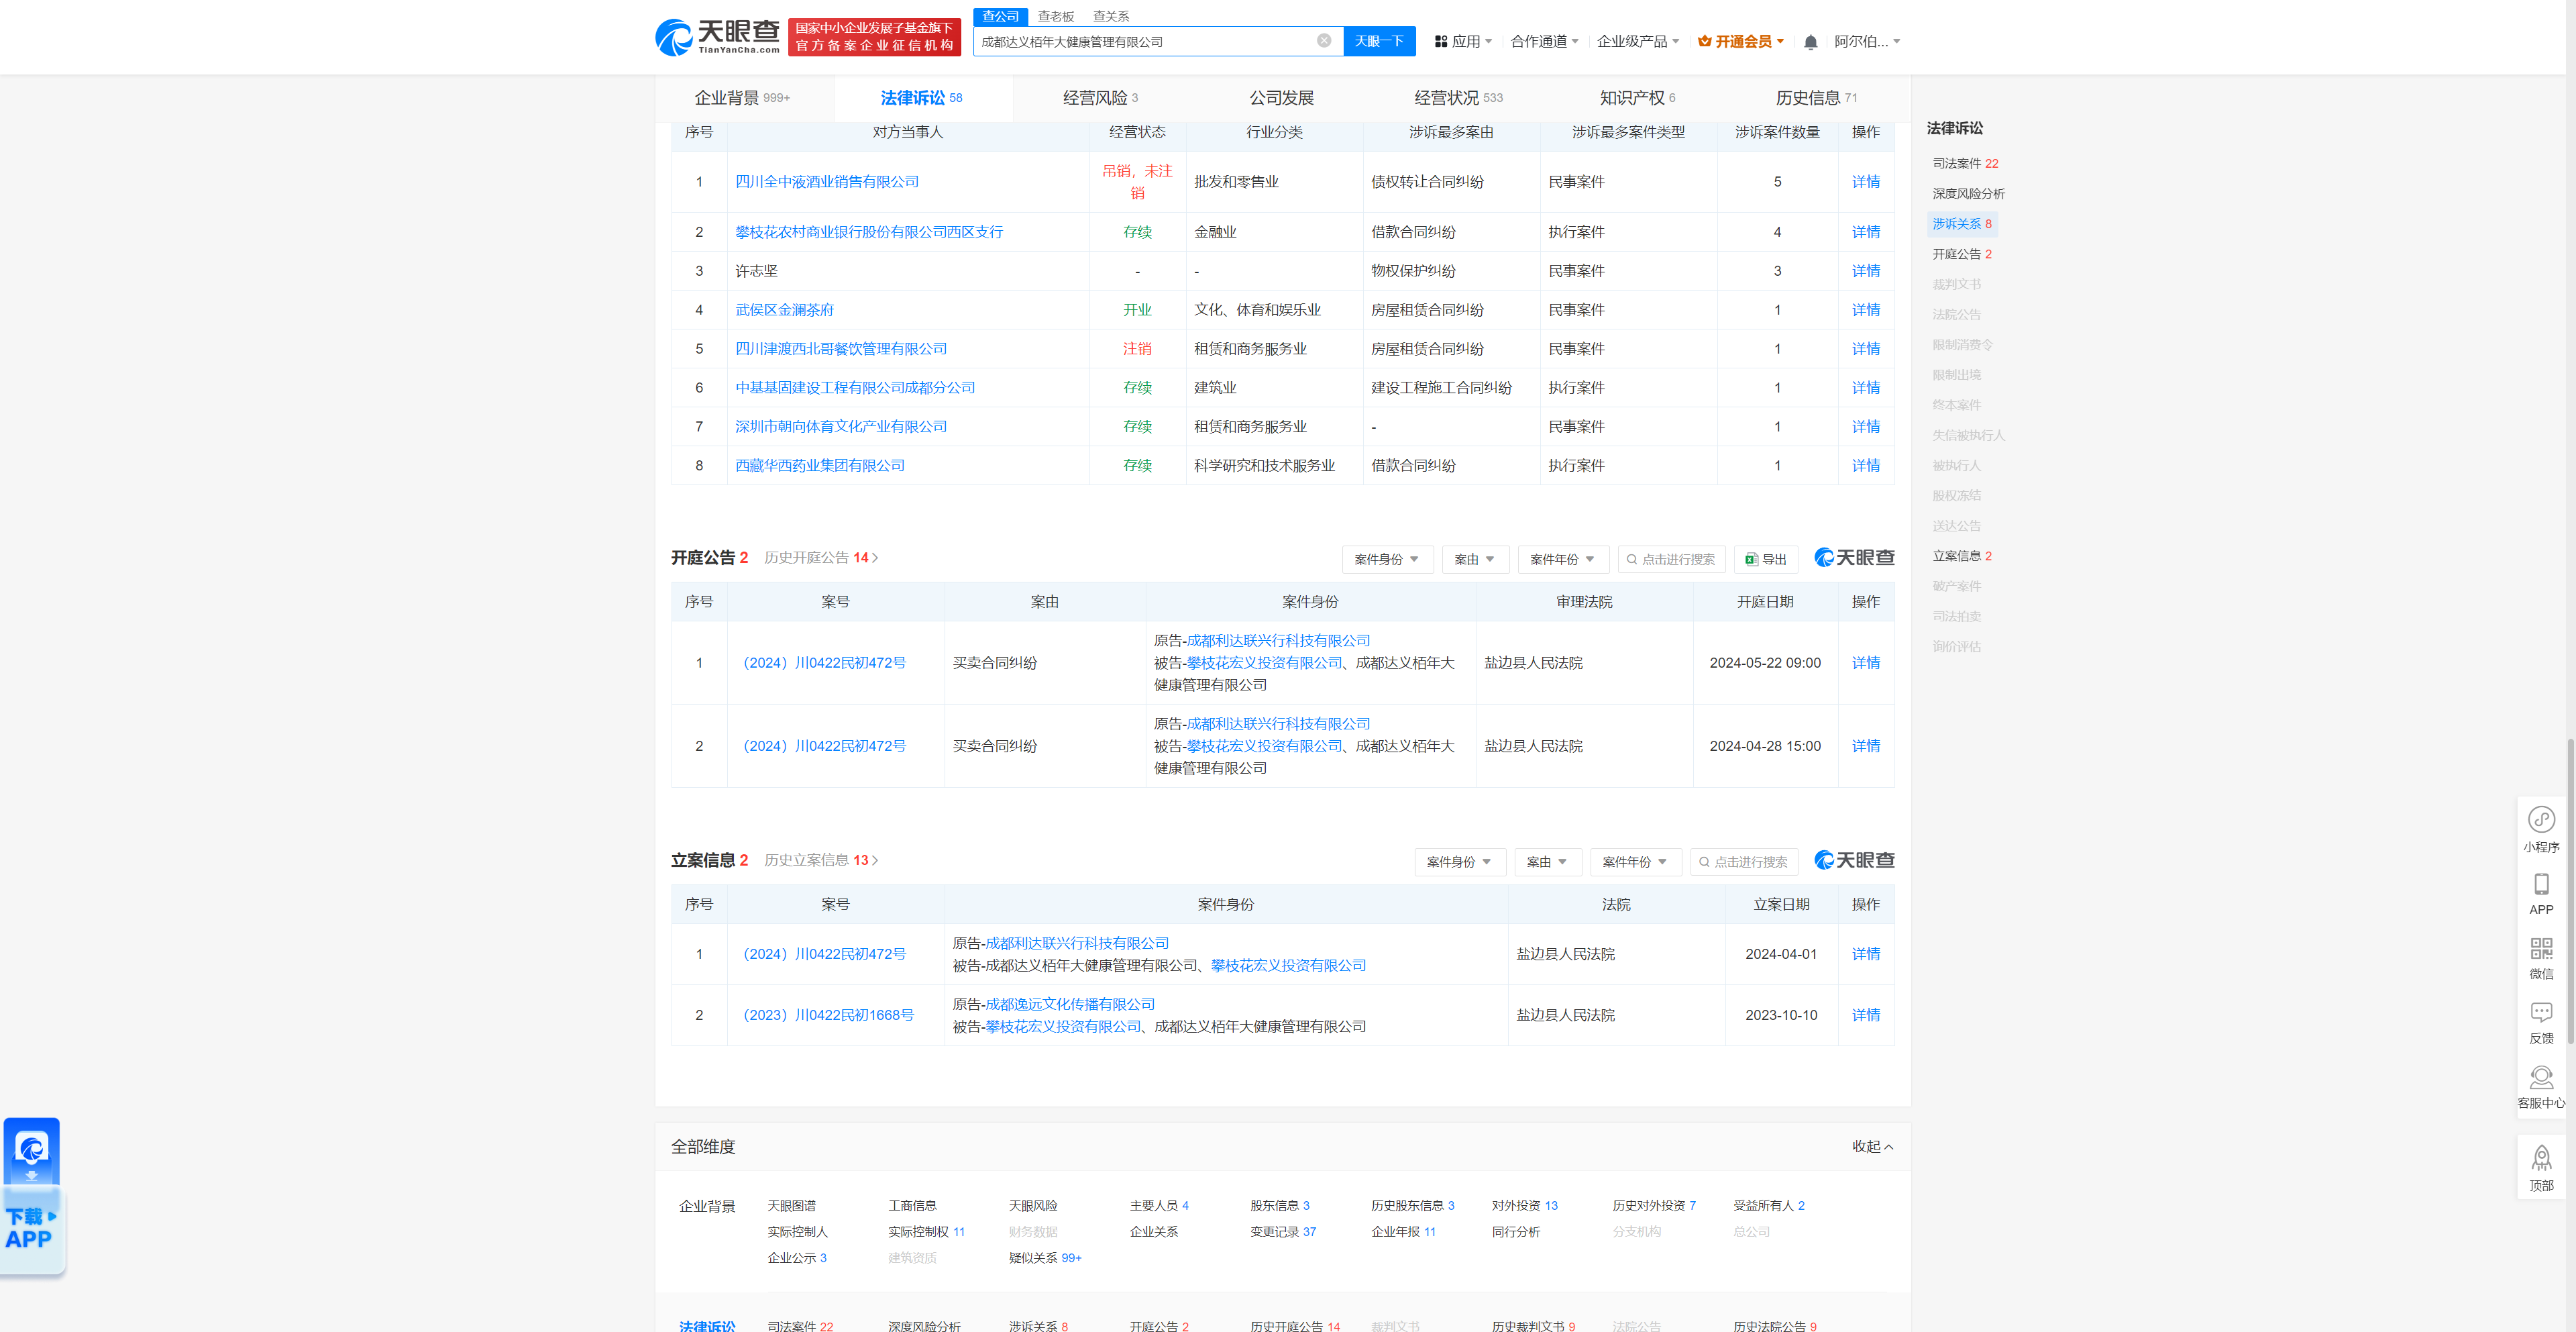Switch to the 知识产权 tab
The height and width of the screenshot is (1332, 2576).
tap(1637, 98)
